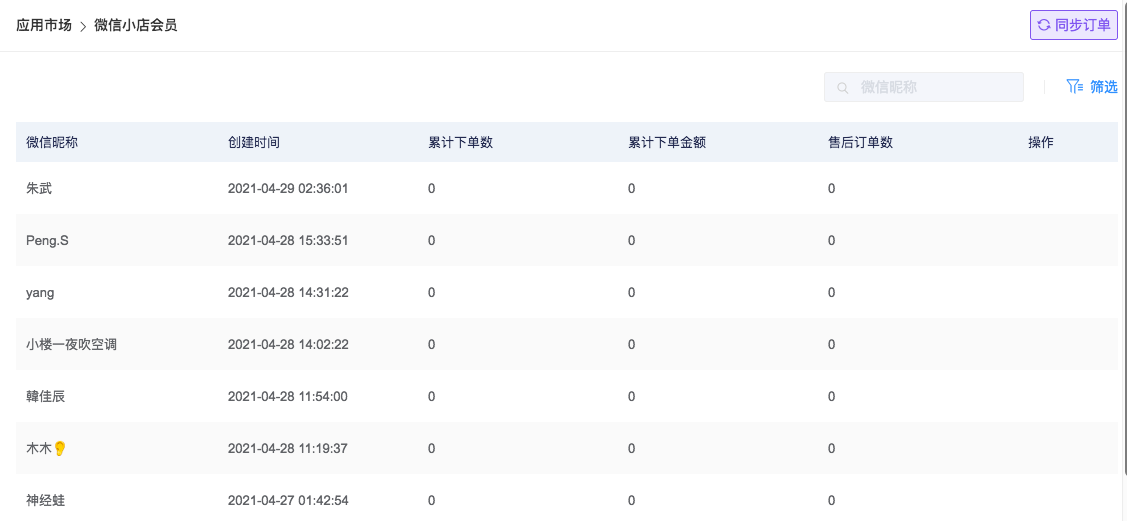Click 微信小店会员 breadcrumb item
The width and height of the screenshot is (1127, 521).
(136, 26)
